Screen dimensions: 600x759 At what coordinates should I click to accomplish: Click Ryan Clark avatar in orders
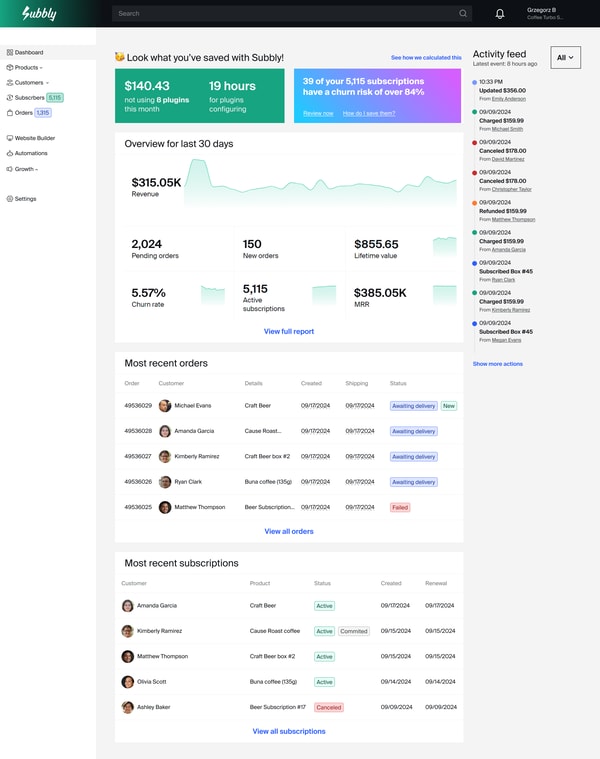(165, 482)
